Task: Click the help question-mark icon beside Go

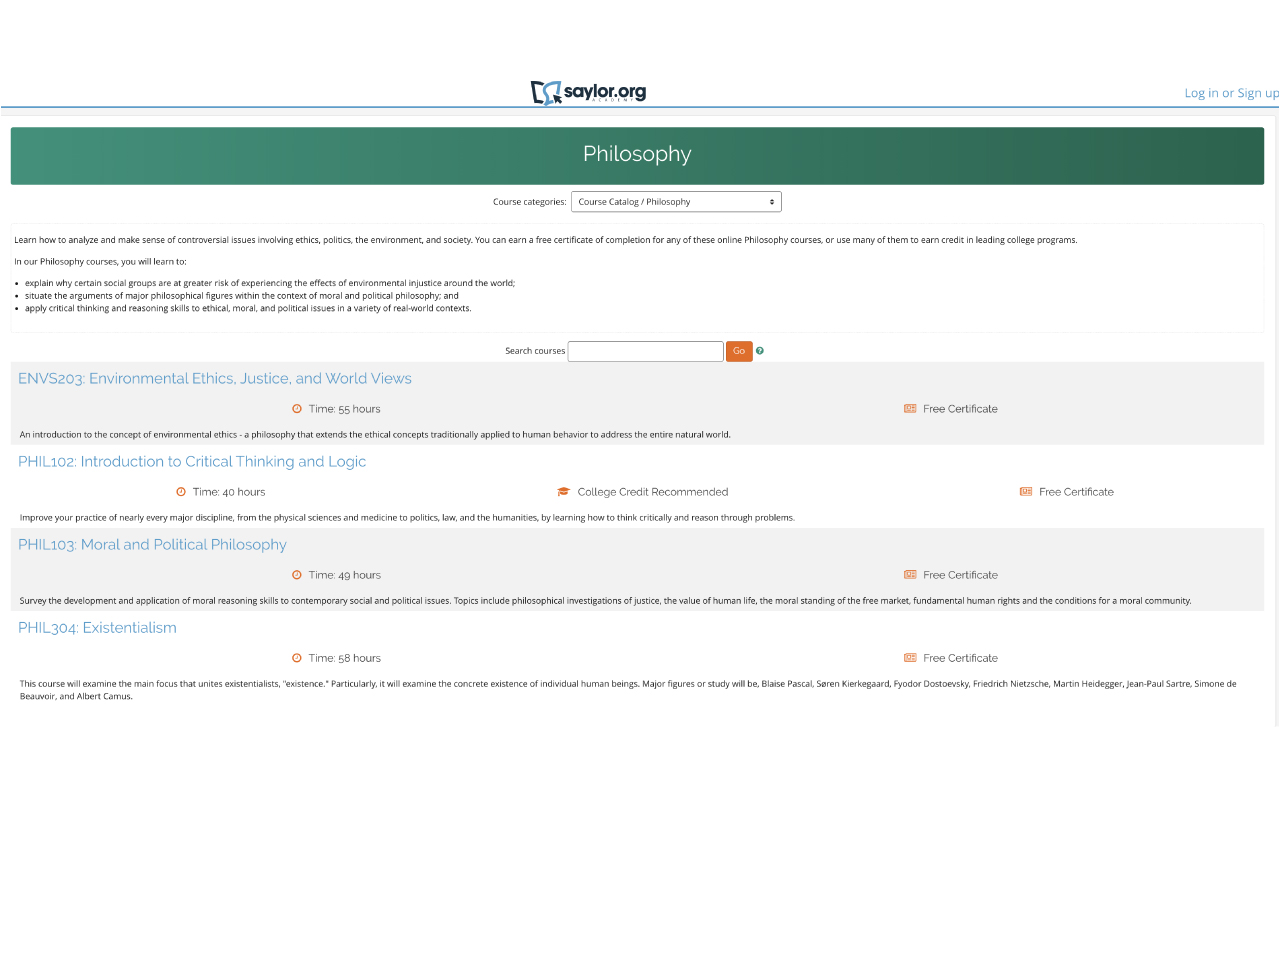Action: click(x=760, y=351)
